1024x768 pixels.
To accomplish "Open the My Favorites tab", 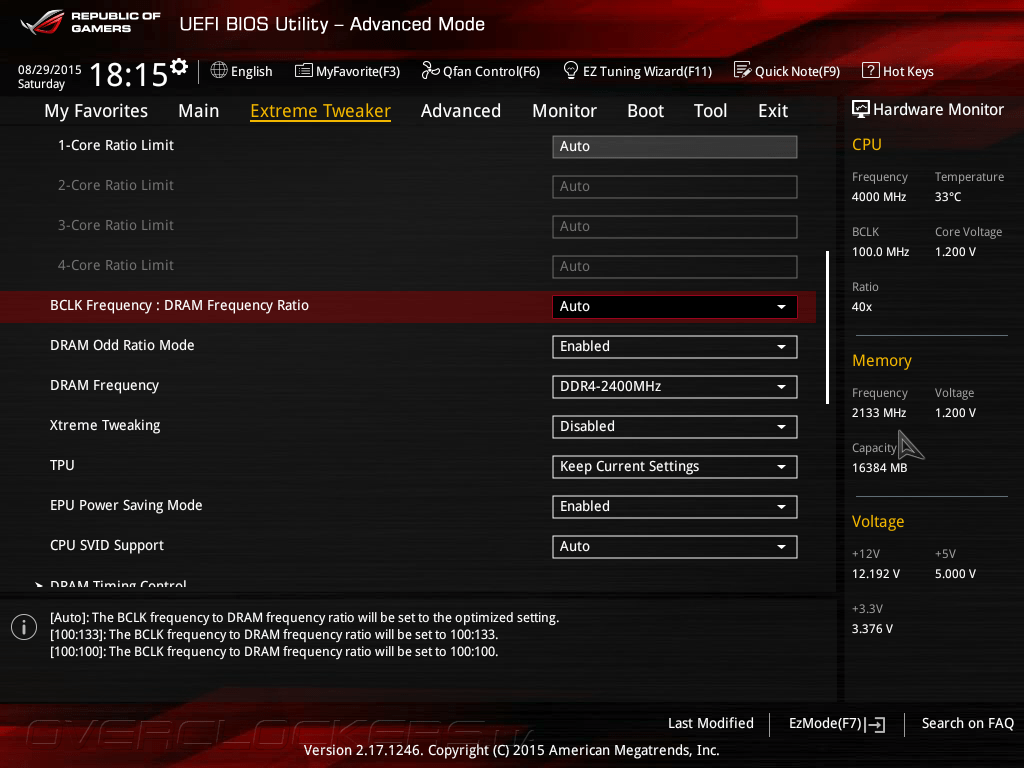I will [x=96, y=111].
